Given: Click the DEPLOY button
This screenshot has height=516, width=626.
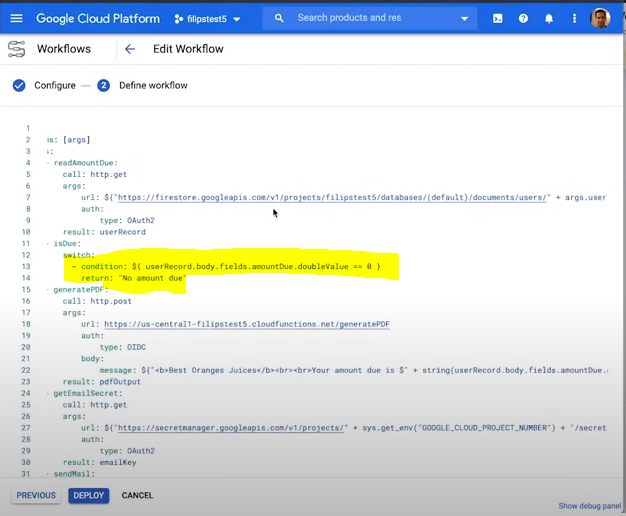Looking at the screenshot, I should [88, 495].
